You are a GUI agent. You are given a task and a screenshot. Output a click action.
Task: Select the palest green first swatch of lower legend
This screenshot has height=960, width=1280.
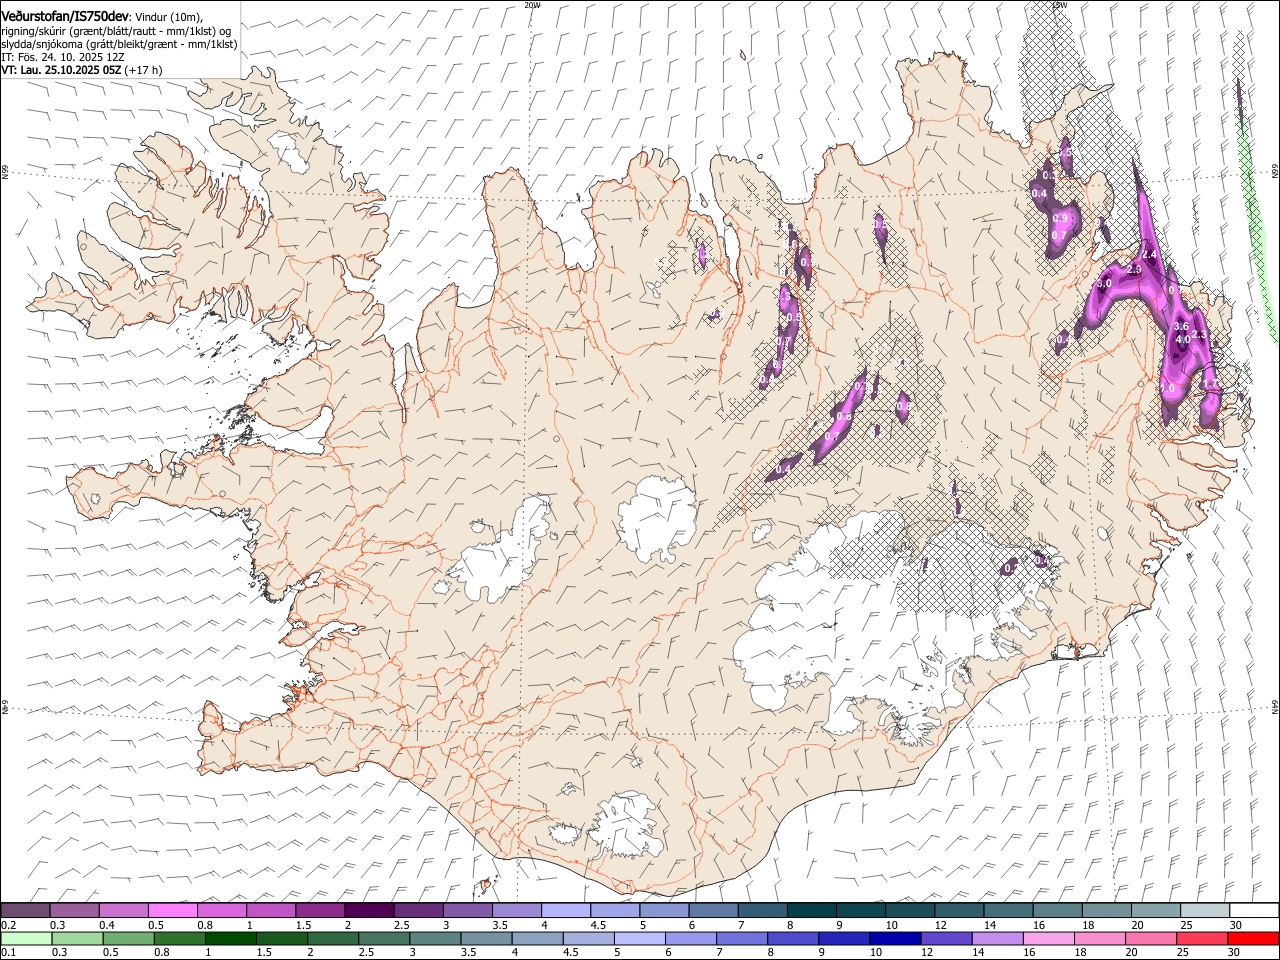coord(26,939)
